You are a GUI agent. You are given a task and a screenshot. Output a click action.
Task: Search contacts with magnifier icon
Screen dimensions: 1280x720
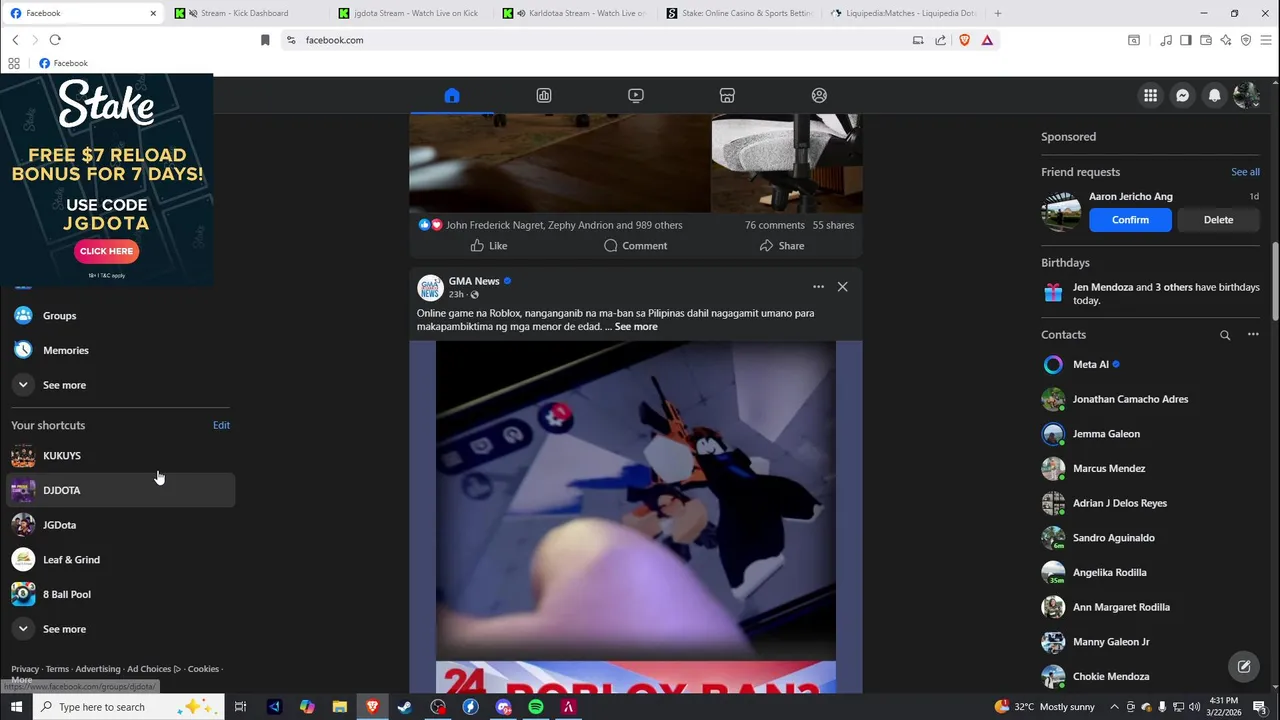pyautogui.click(x=1225, y=335)
